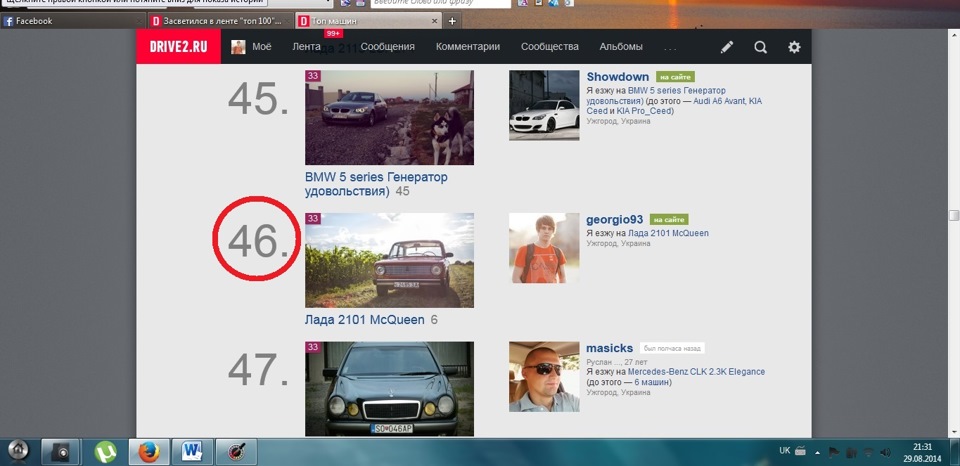Open Моё in the site menu
The height and width of the screenshot is (466, 960).
click(x=261, y=47)
